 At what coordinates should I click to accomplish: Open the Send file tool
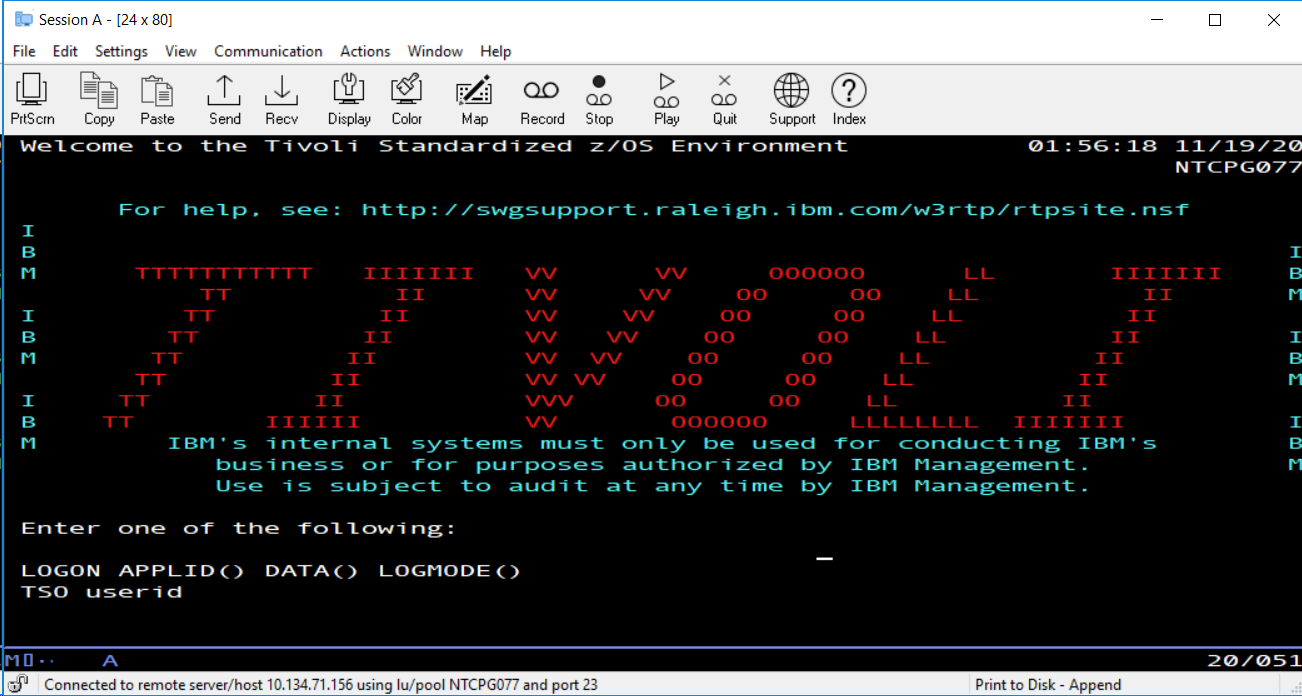click(224, 100)
